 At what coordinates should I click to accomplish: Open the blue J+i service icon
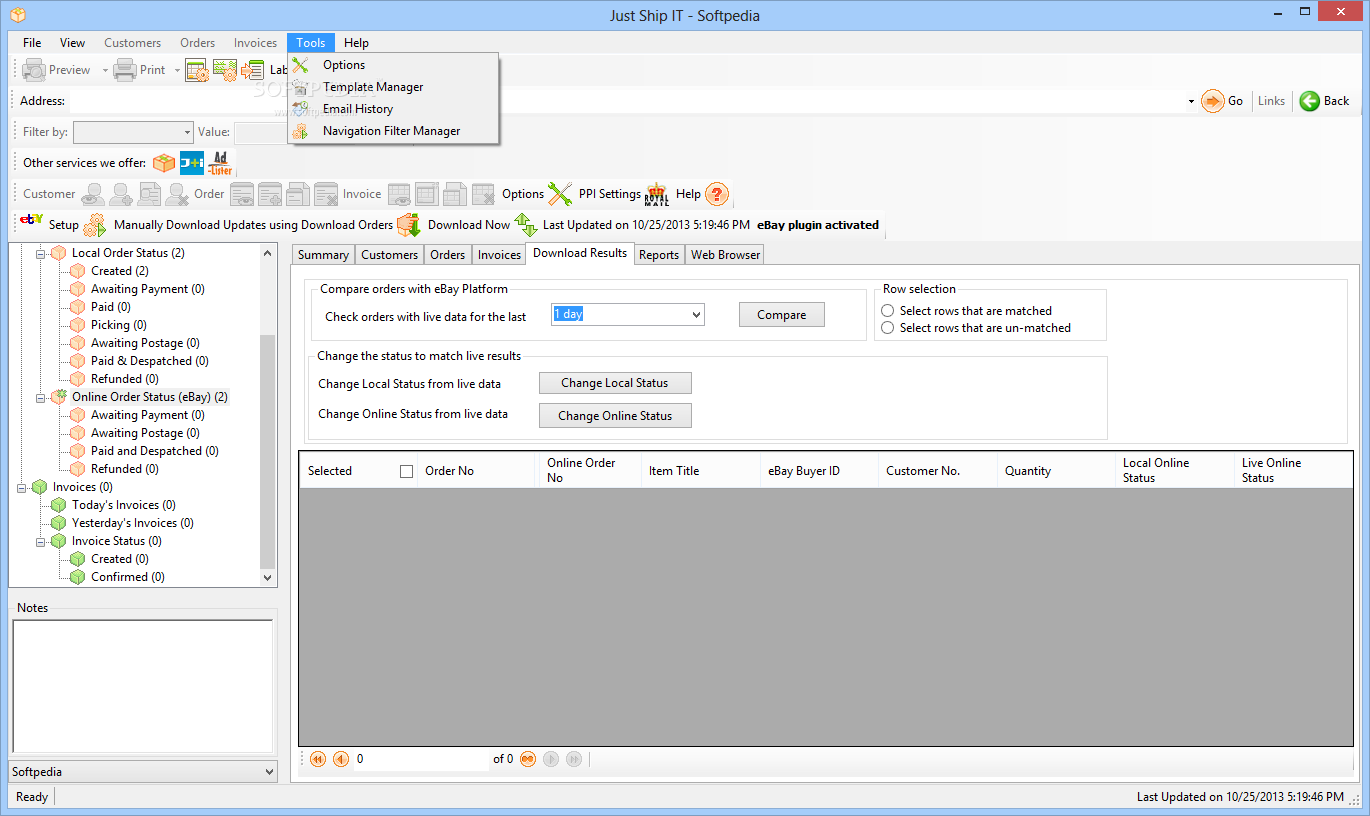pos(192,163)
